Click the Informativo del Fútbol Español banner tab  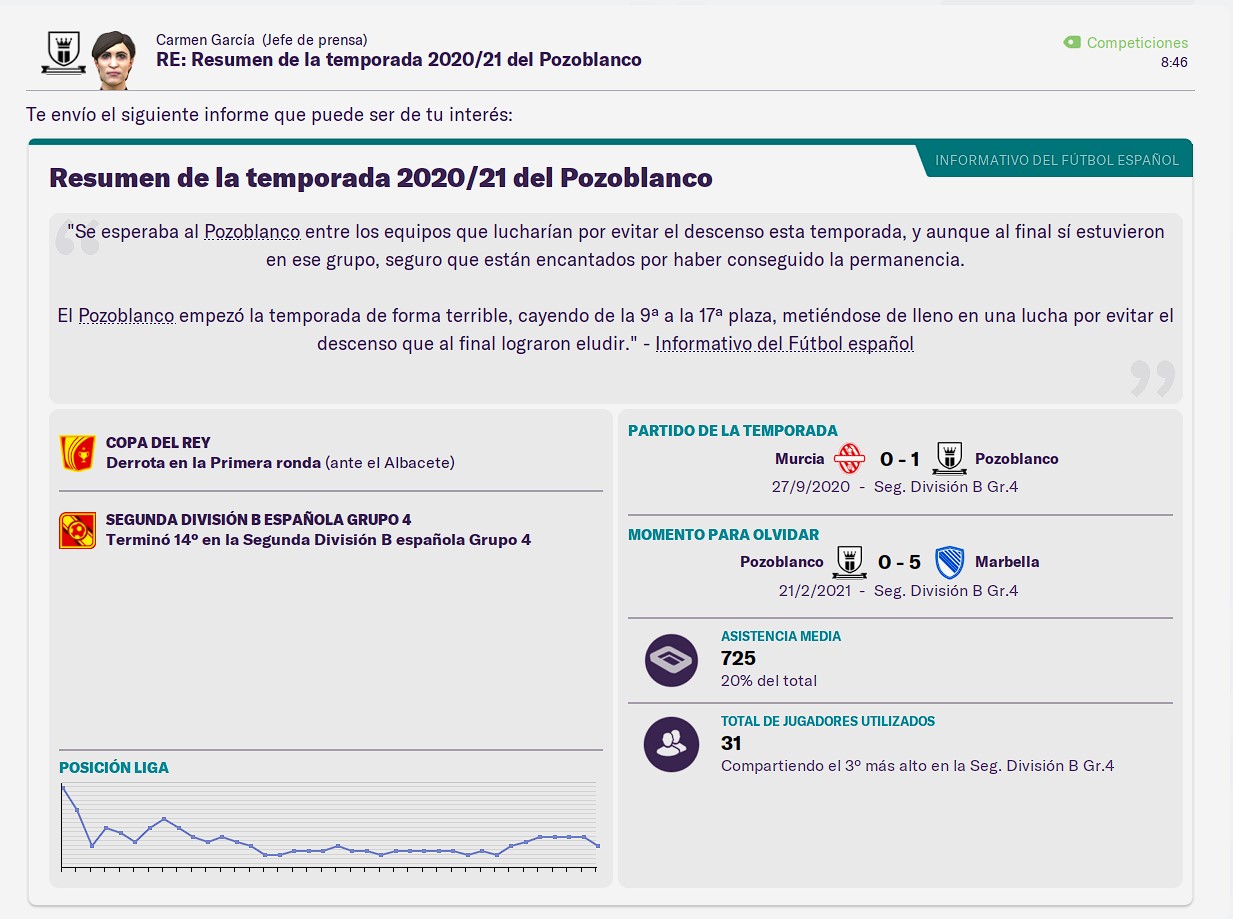[x=1057, y=160]
